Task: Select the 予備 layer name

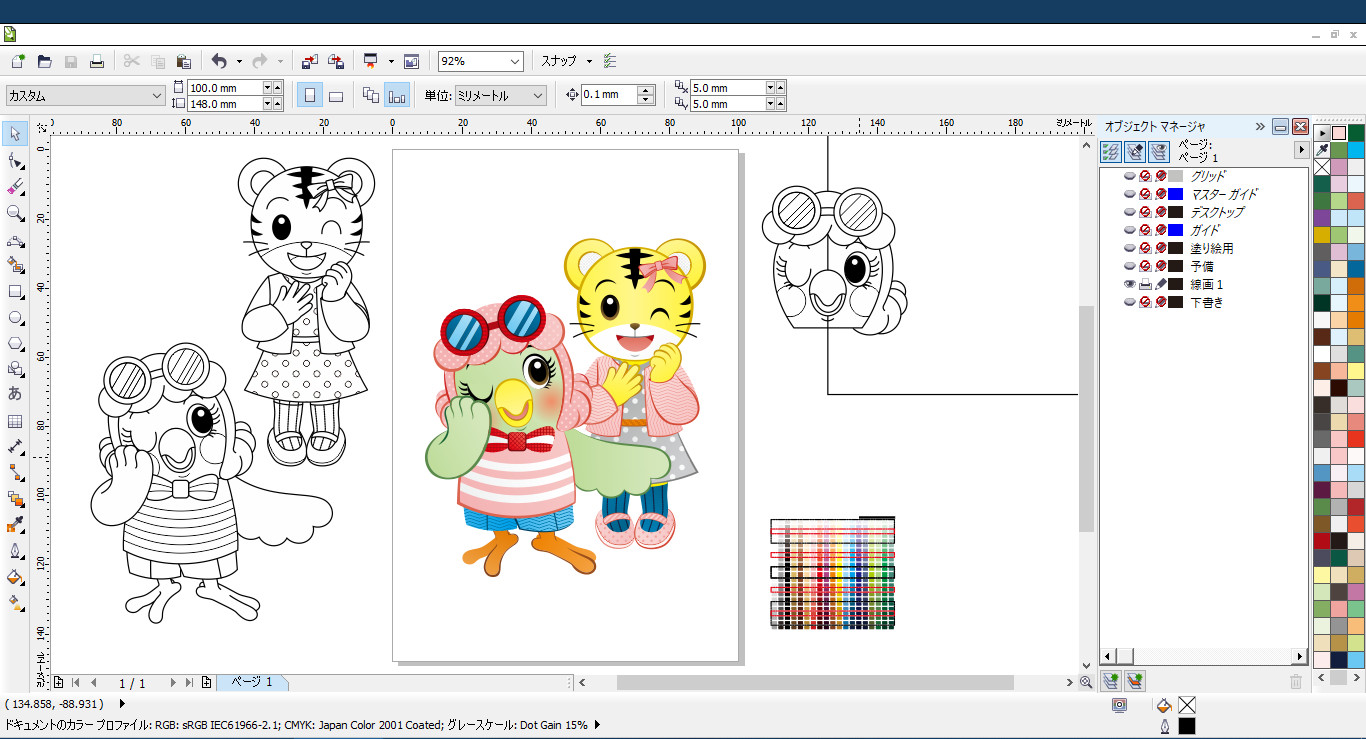Action: [x=1201, y=267]
